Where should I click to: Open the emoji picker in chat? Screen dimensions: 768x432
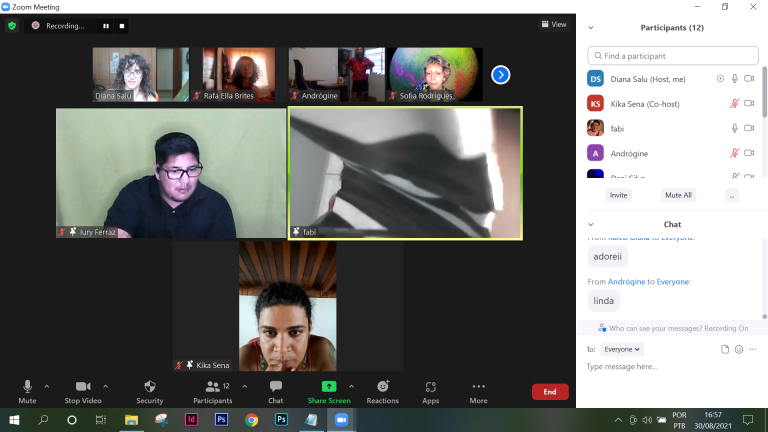point(739,349)
